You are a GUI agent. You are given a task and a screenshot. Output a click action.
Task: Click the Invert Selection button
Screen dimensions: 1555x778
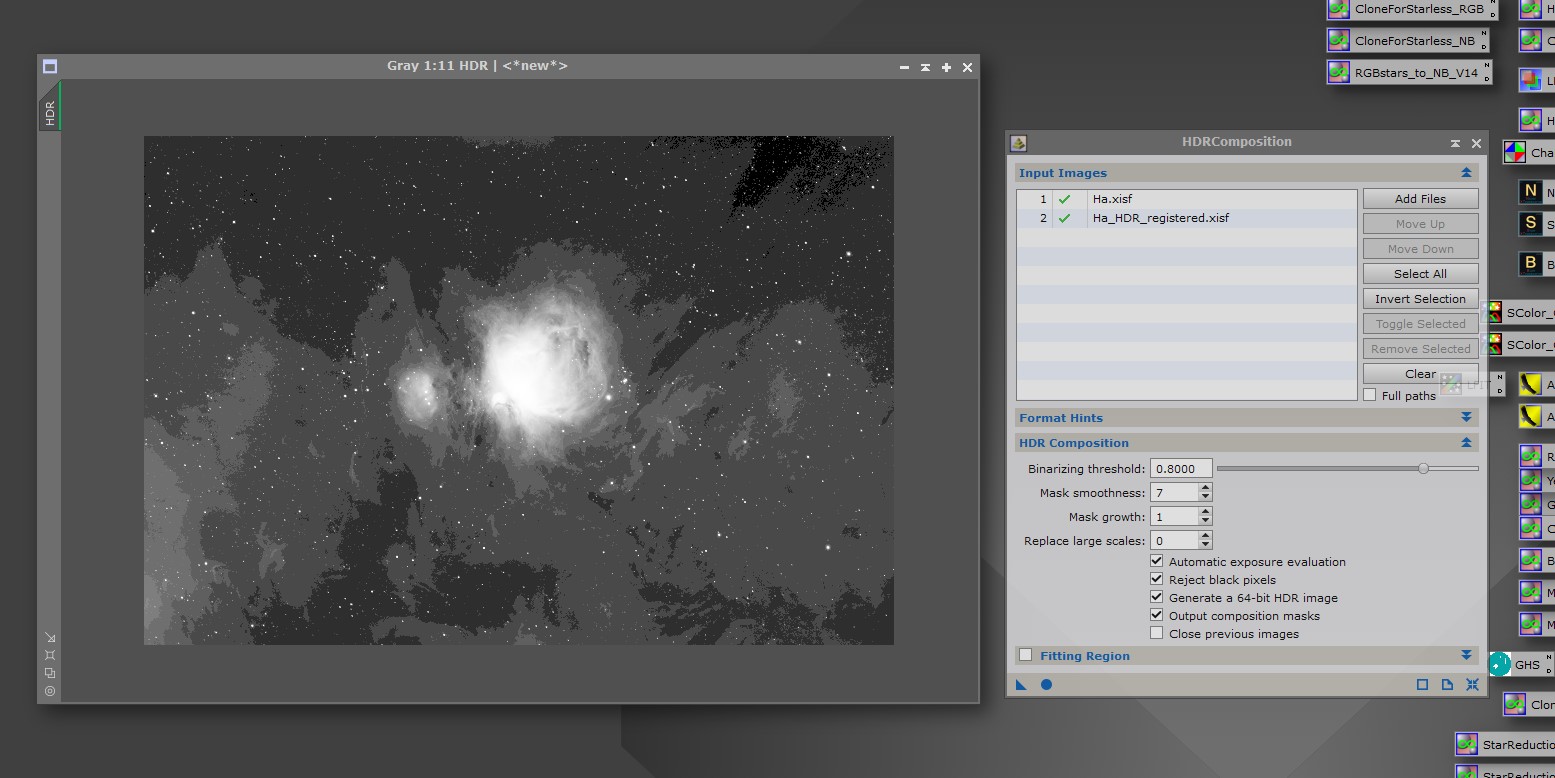pos(1420,299)
